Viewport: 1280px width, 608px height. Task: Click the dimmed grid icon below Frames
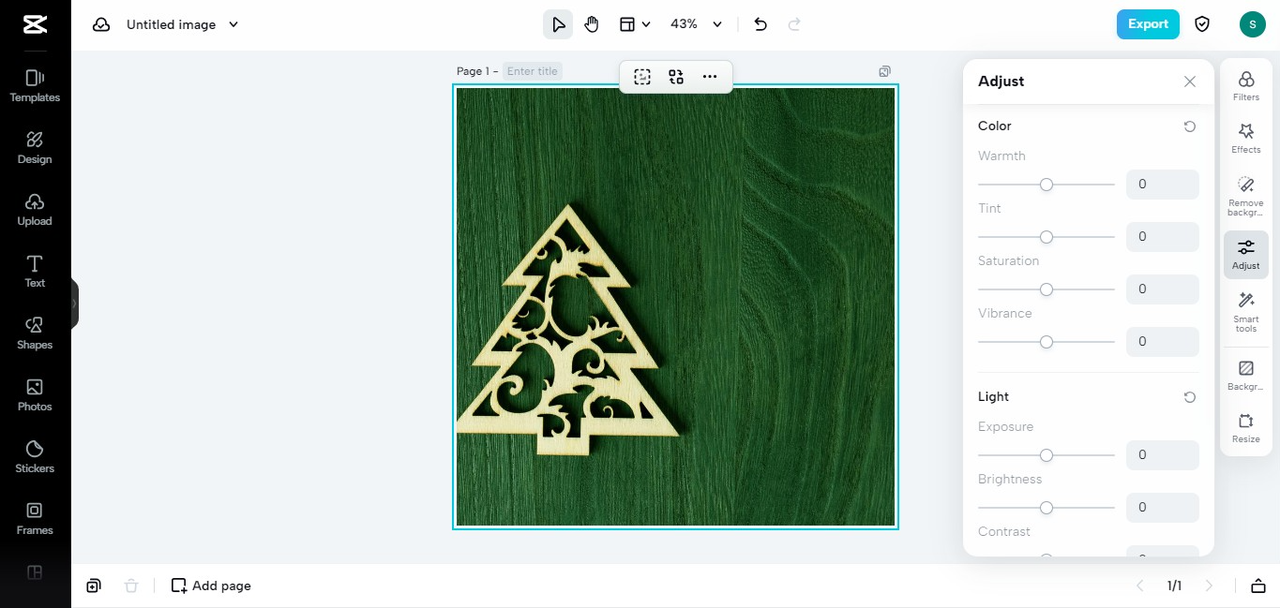click(x=35, y=573)
